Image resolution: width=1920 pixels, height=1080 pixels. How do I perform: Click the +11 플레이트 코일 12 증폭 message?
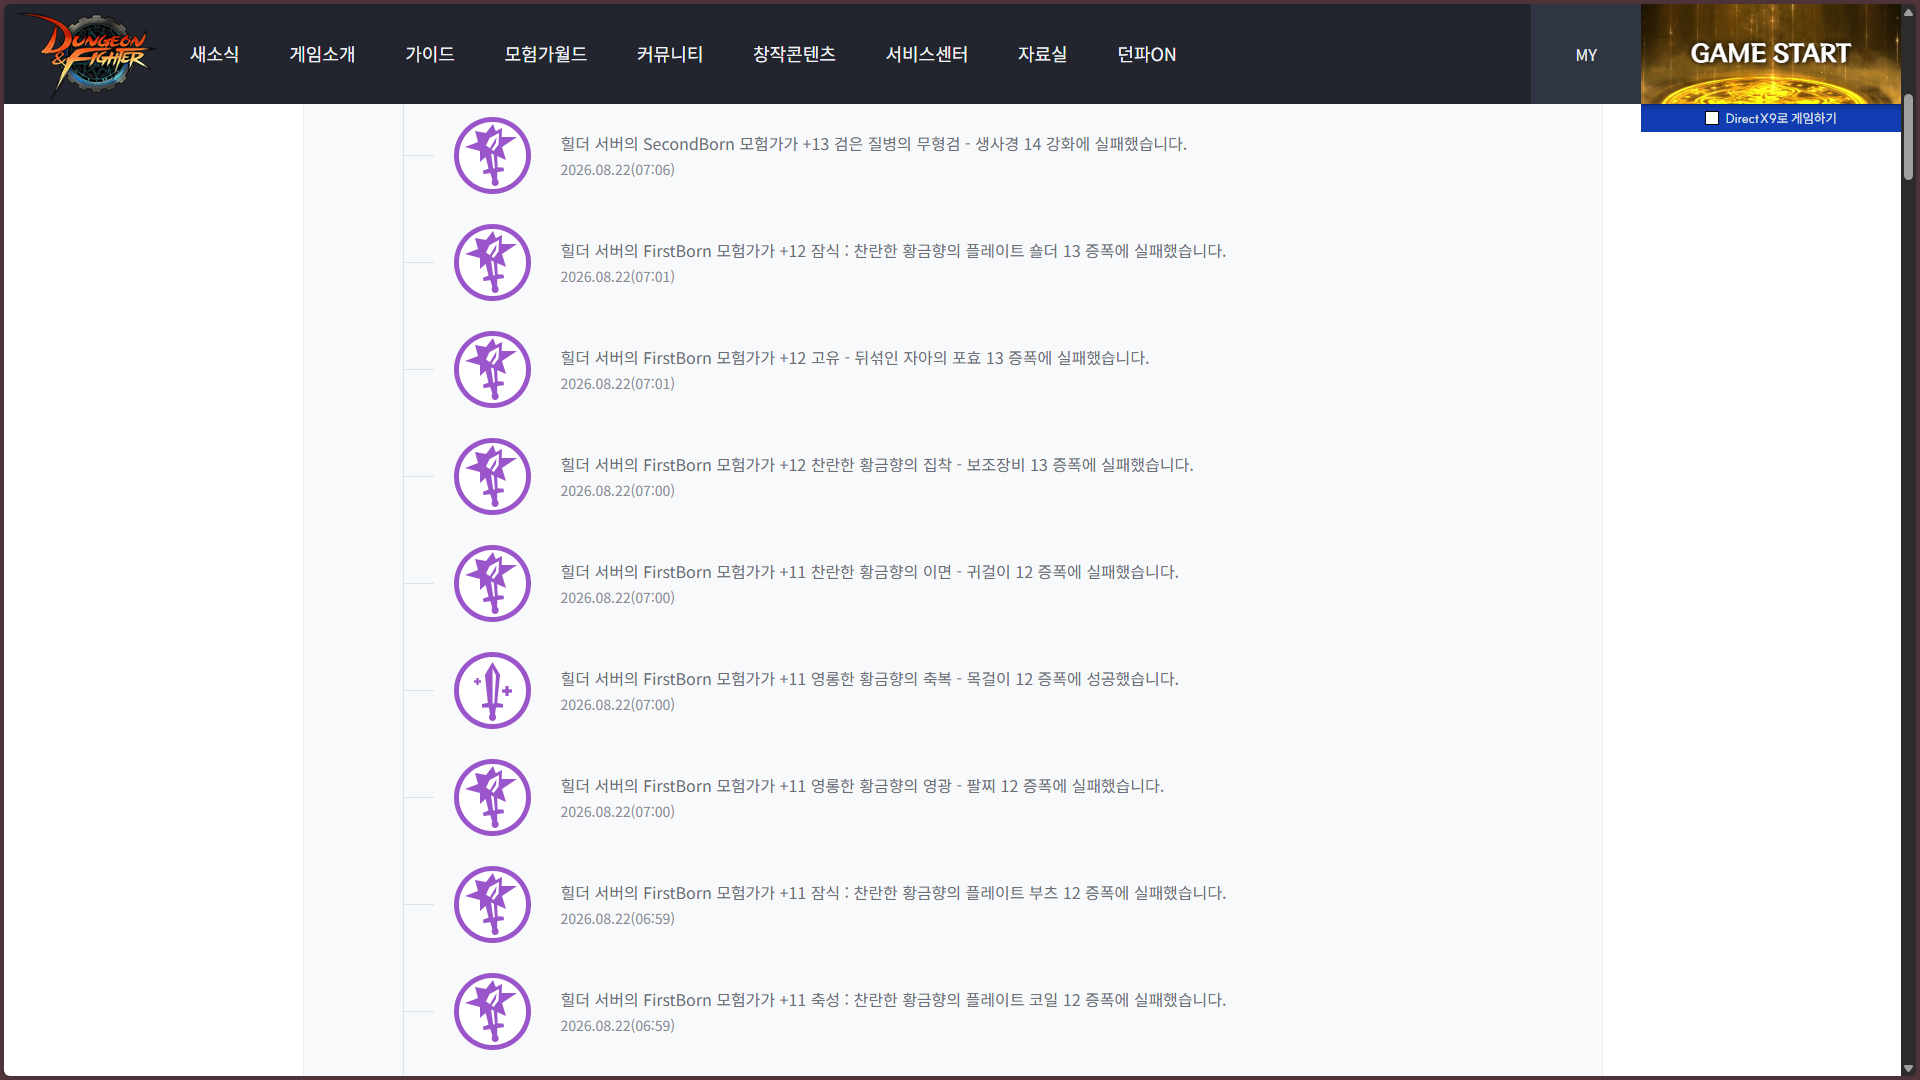tap(893, 1000)
